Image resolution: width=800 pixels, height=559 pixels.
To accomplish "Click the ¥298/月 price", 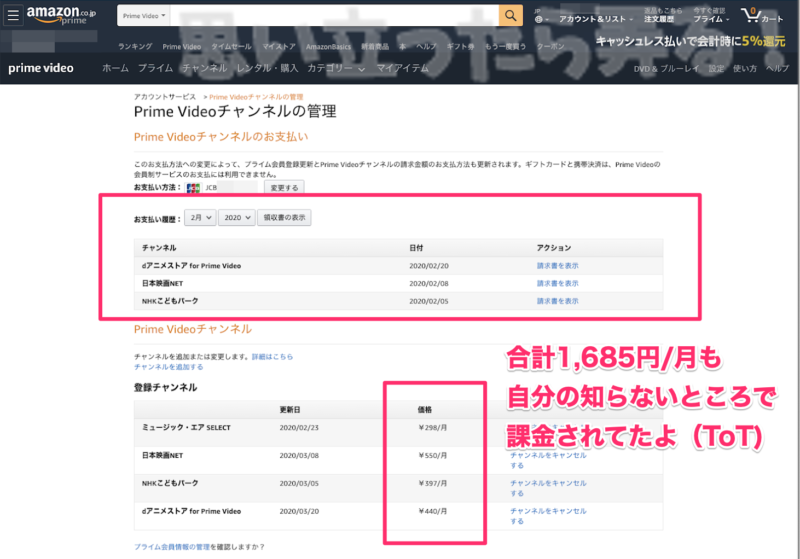I will click(433, 428).
